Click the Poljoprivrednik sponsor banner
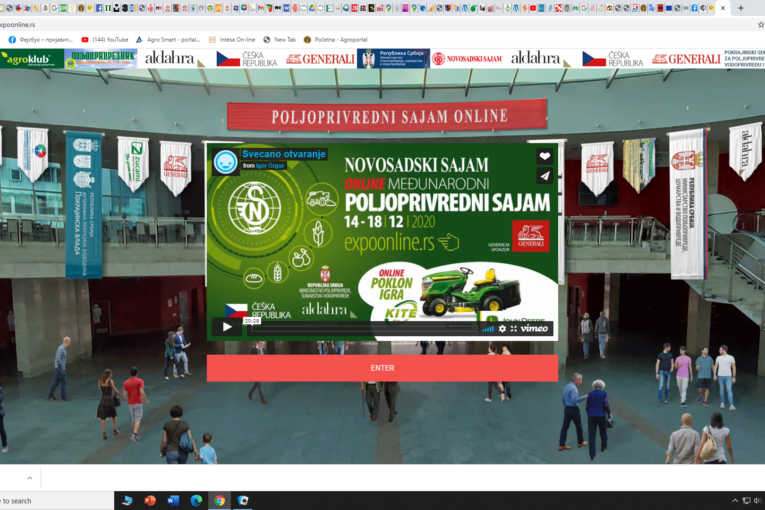Viewport: 765px width, 510px height. tap(101, 59)
